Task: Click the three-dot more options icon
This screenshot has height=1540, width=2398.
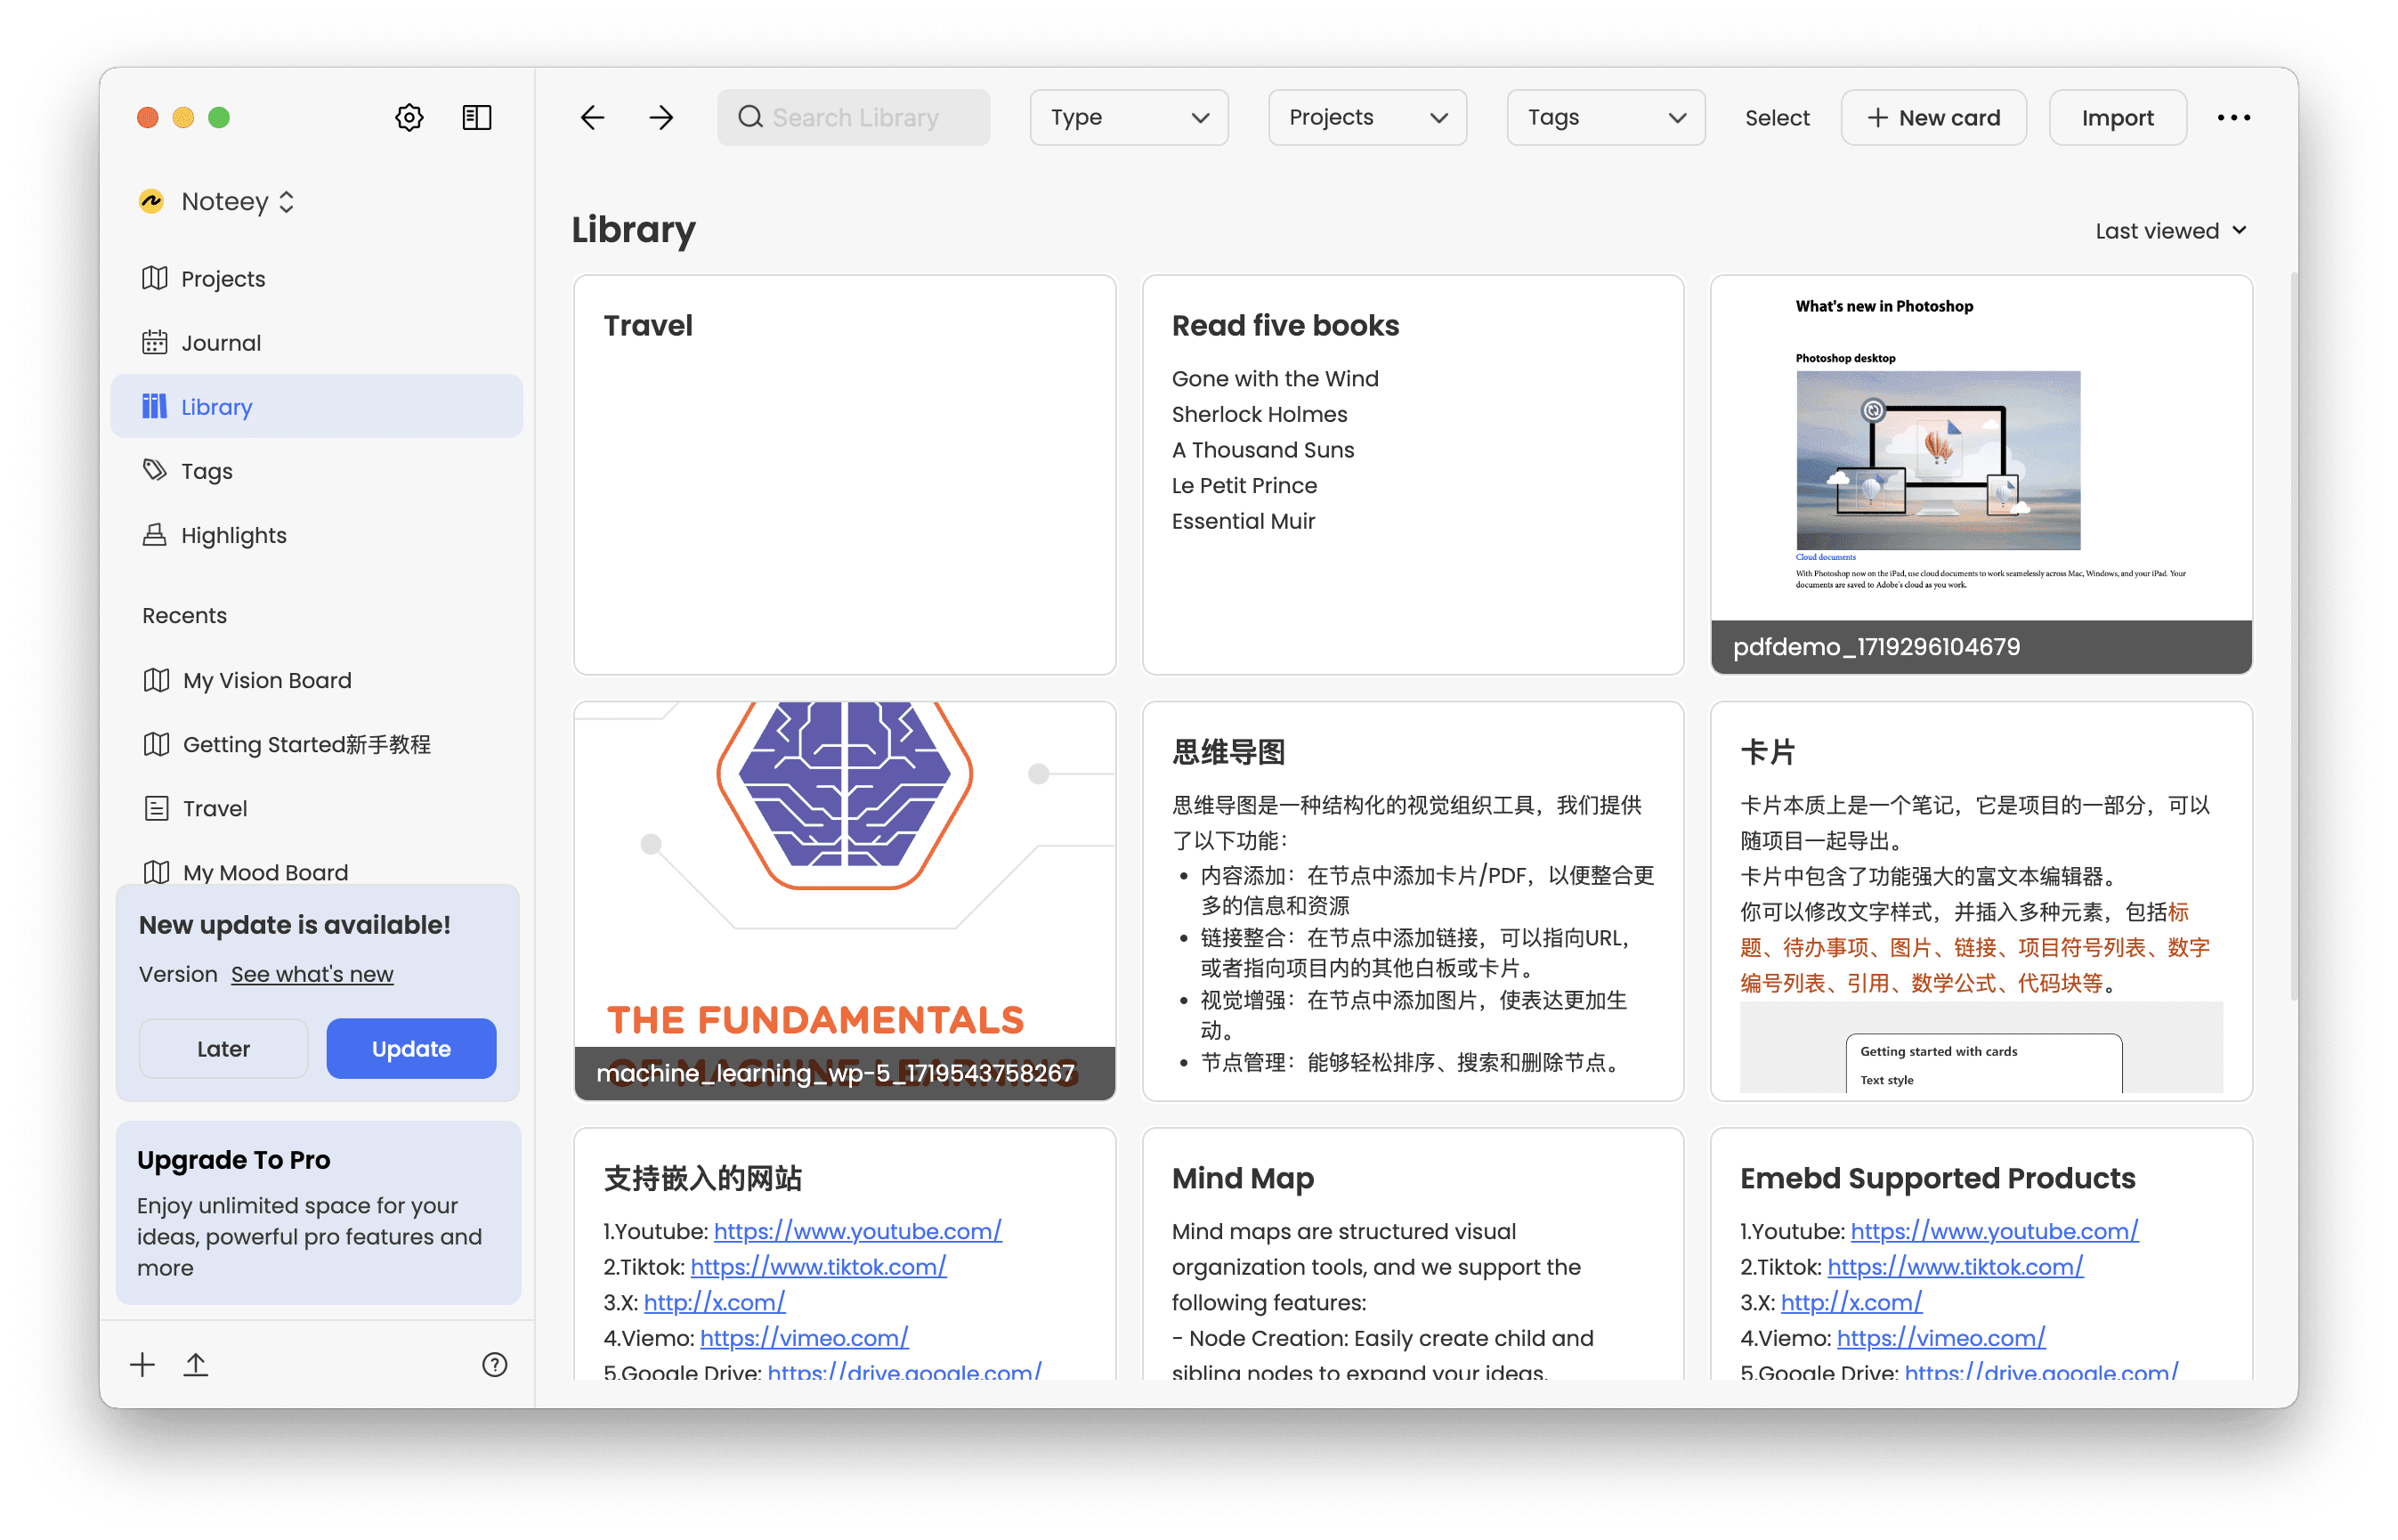Action: [x=2233, y=117]
